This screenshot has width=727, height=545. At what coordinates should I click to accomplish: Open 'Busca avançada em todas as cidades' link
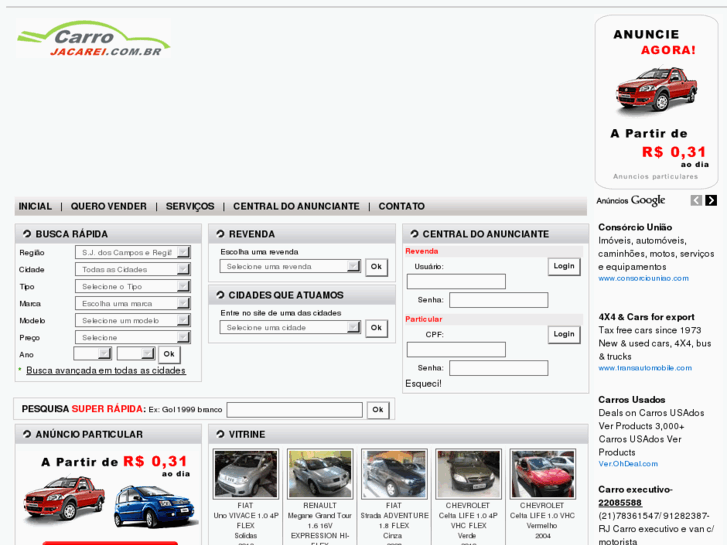106,370
